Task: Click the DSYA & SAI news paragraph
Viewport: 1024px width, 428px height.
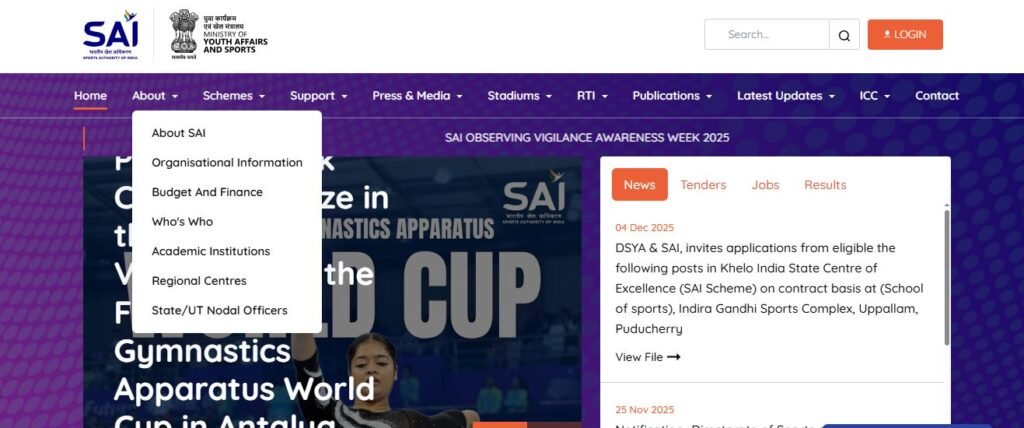Action: [x=769, y=288]
